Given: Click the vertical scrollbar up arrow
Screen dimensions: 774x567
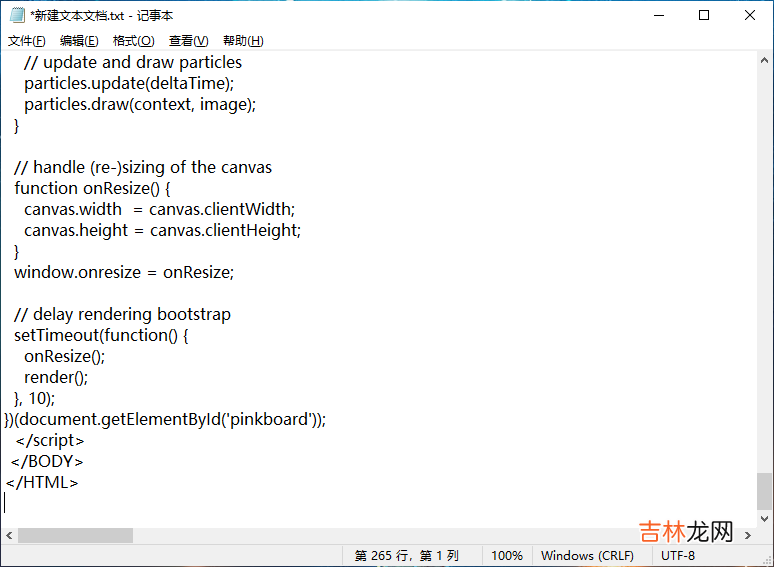Looking at the screenshot, I should [x=764, y=60].
